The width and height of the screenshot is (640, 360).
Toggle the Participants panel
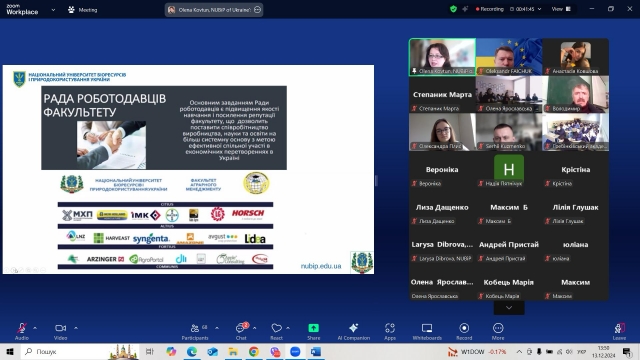click(195, 331)
